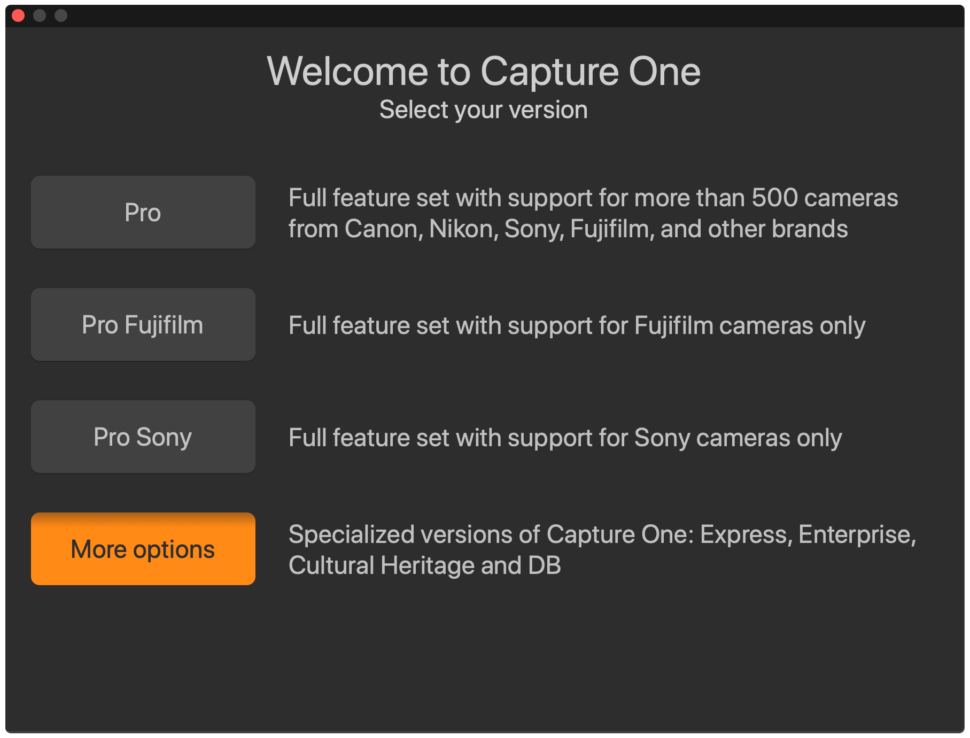This screenshot has height=738, width=970.
Task: Click the Fujifilm cameras only description text
Action: point(576,324)
